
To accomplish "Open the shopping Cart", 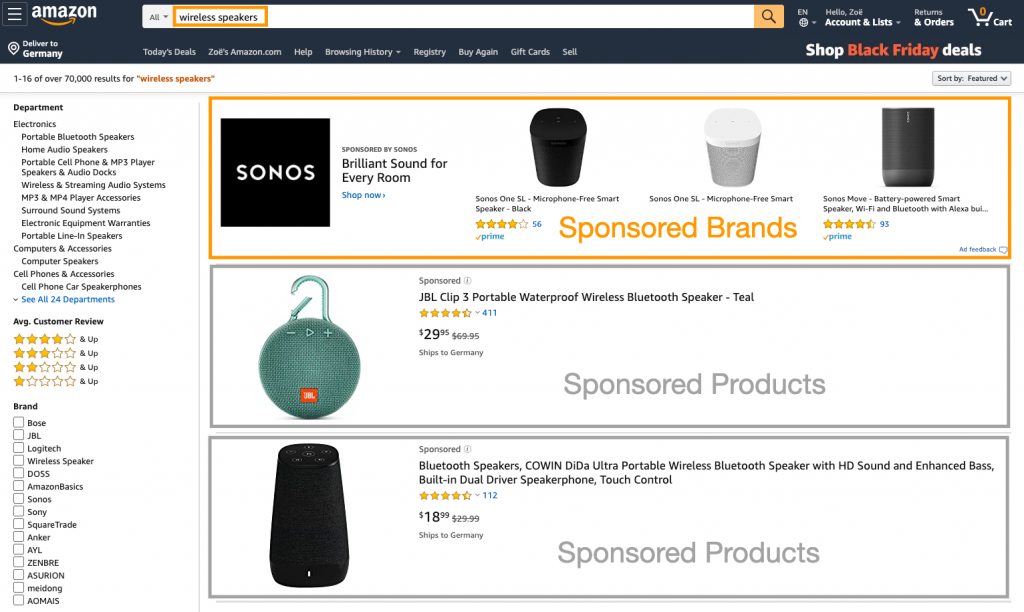I will [988, 16].
